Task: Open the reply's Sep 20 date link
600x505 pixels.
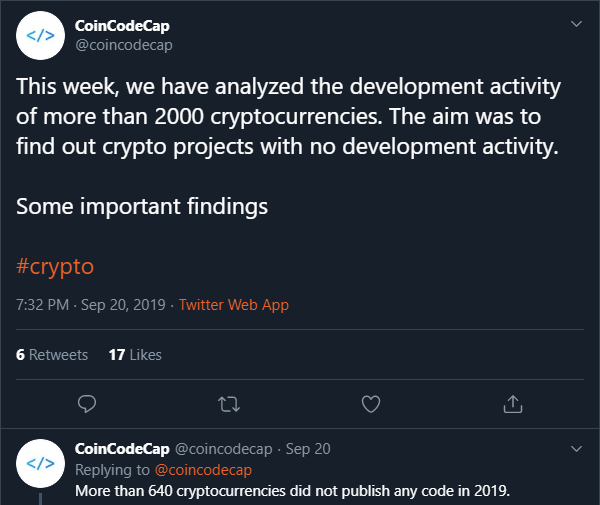Action: point(308,449)
